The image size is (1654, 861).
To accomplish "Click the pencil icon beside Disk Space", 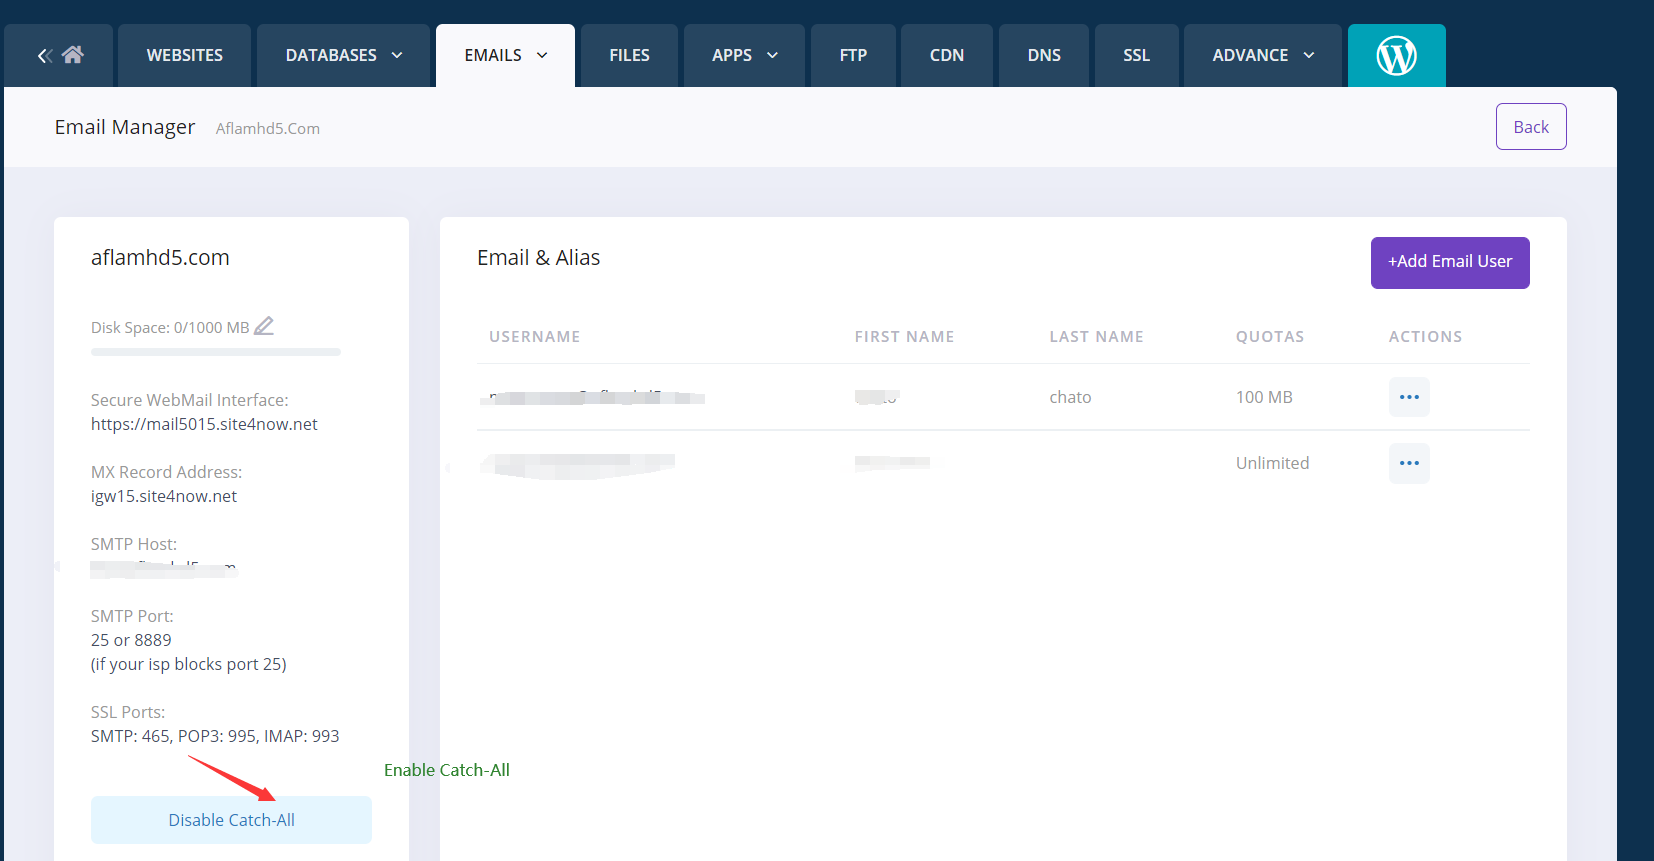I will coord(264,326).
